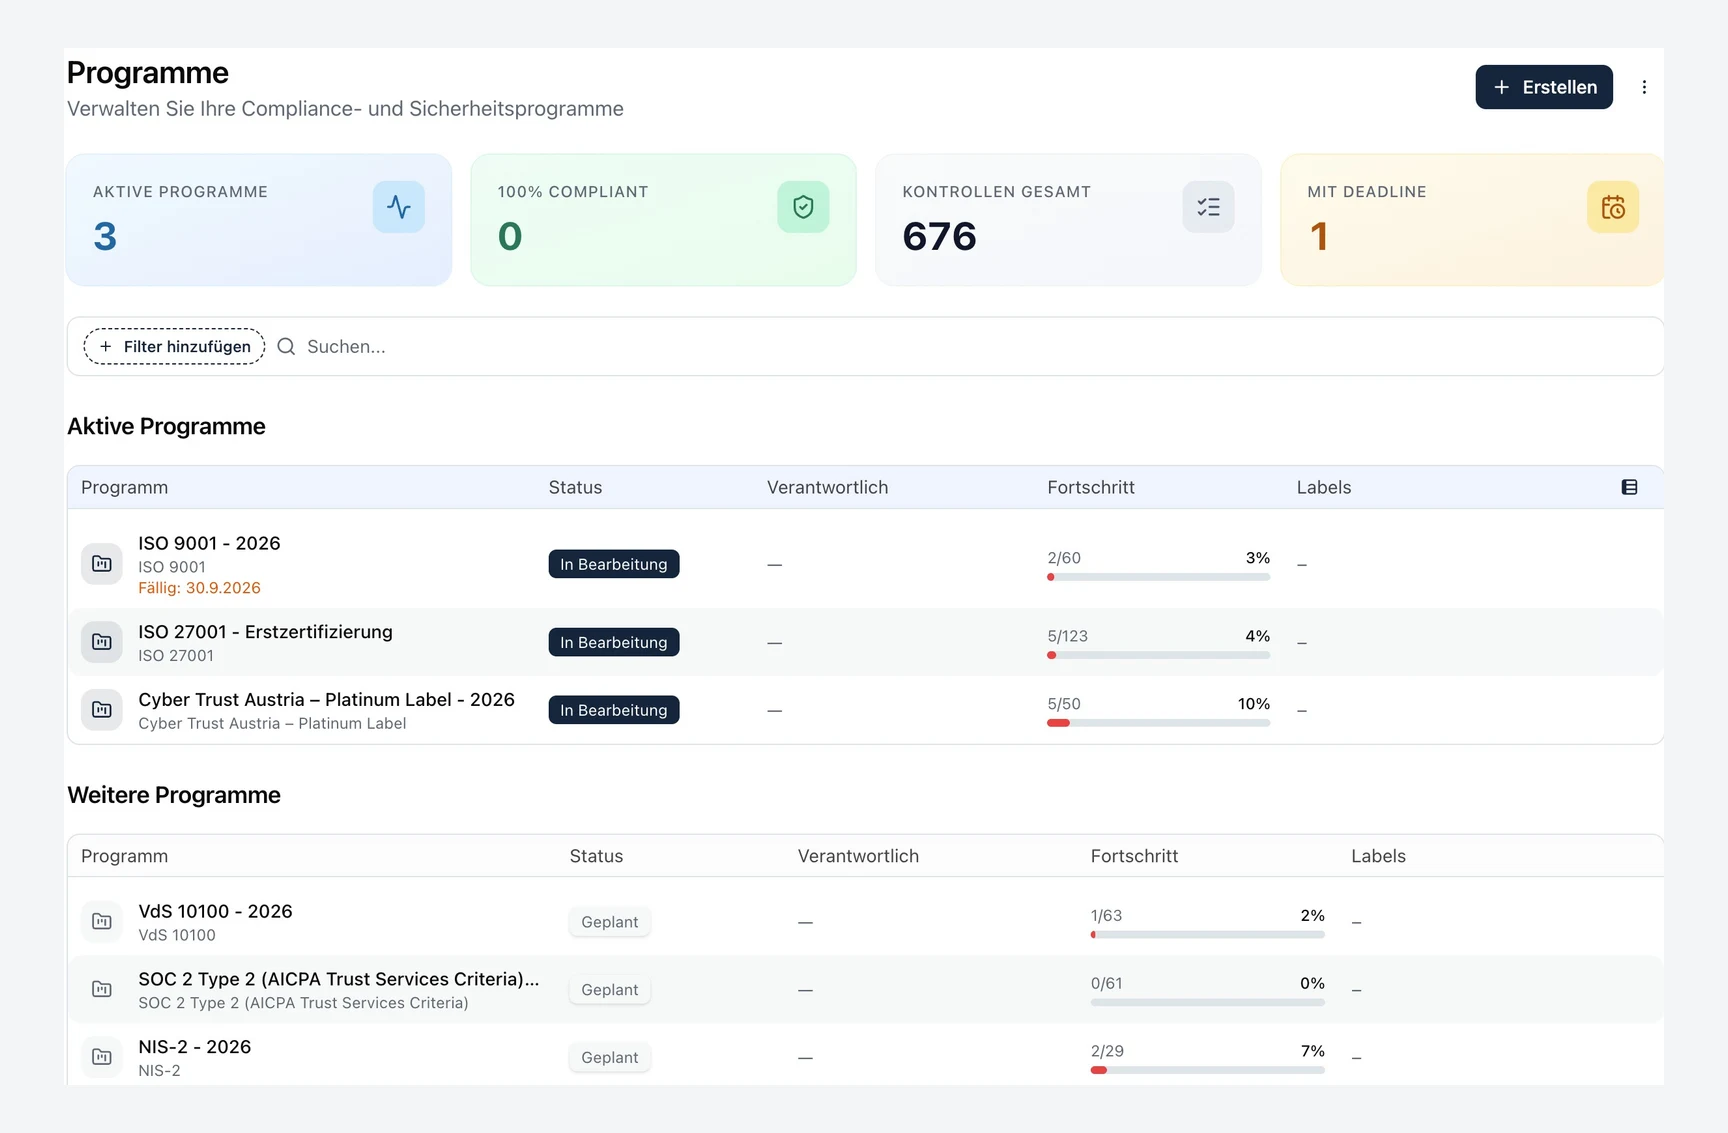The height and width of the screenshot is (1133, 1728).
Task: Click Status column header in Aktive Programme table
Action: click(575, 487)
